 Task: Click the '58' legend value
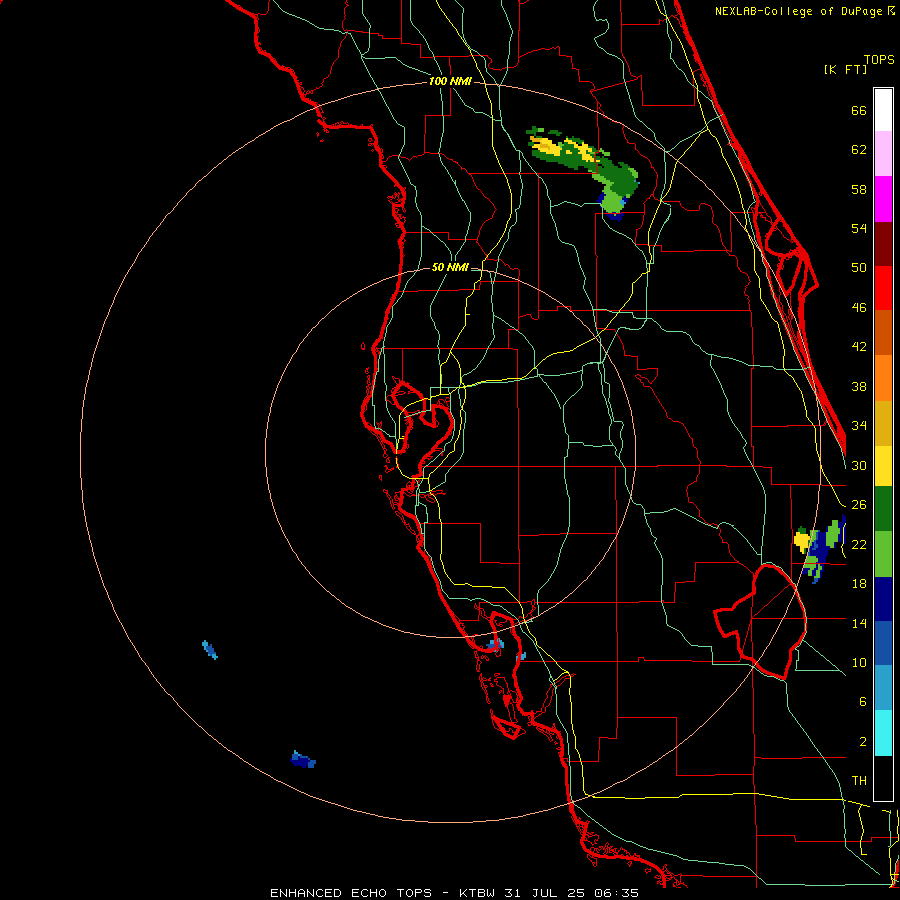tap(859, 189)
